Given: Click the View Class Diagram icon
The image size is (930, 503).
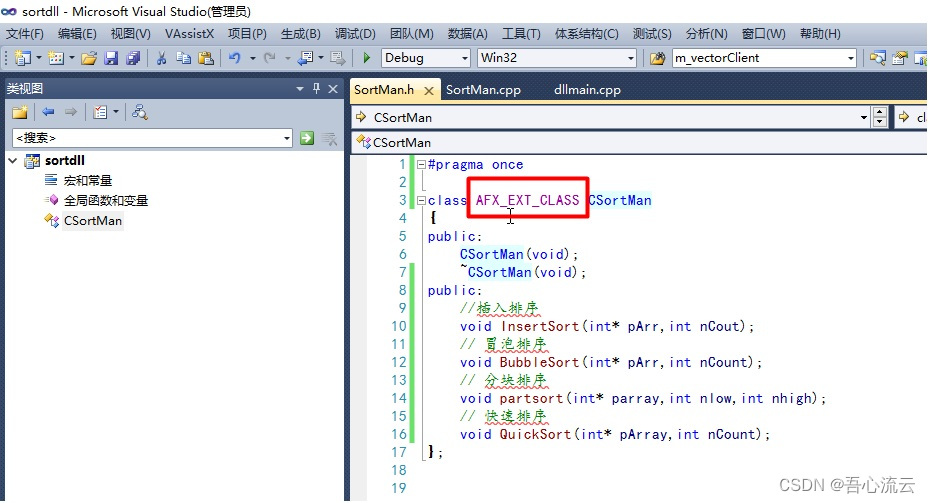Looking at the screenshot, I should coord(140,112).
